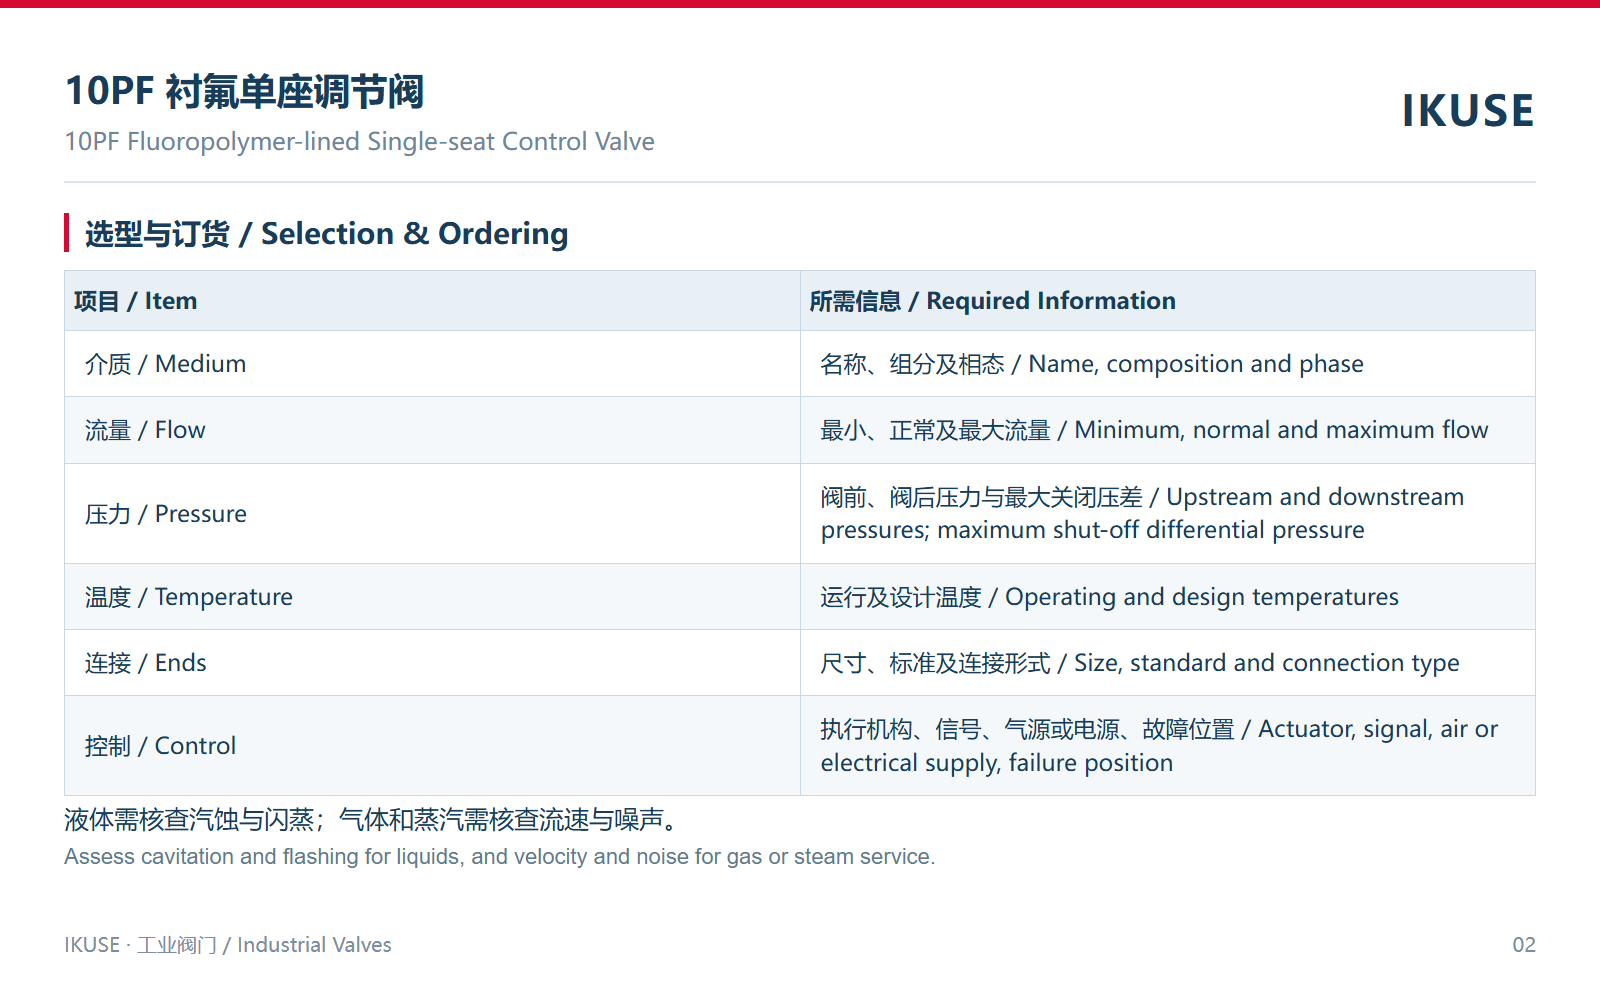Viewport: 1600px width, 984px height.
Task: Select the '控制 / Control' cell
Action: coord(432,746)
